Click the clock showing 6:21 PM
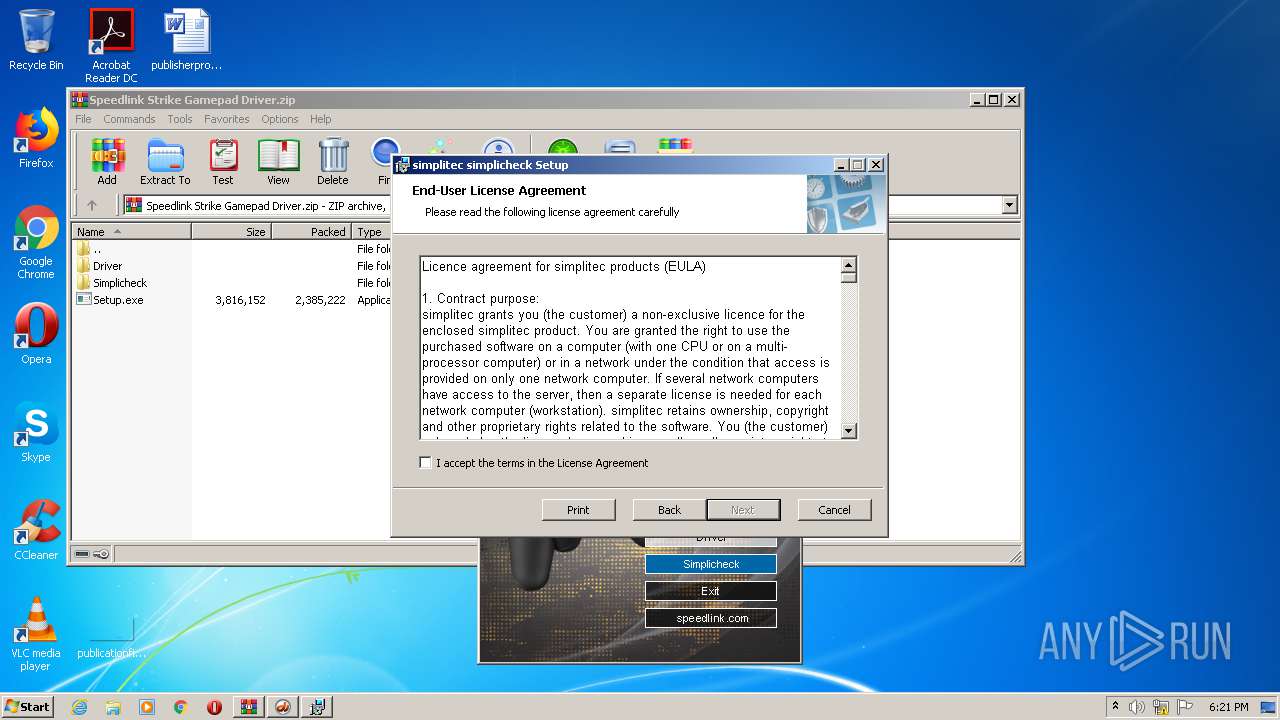 tap(1228, 707)
